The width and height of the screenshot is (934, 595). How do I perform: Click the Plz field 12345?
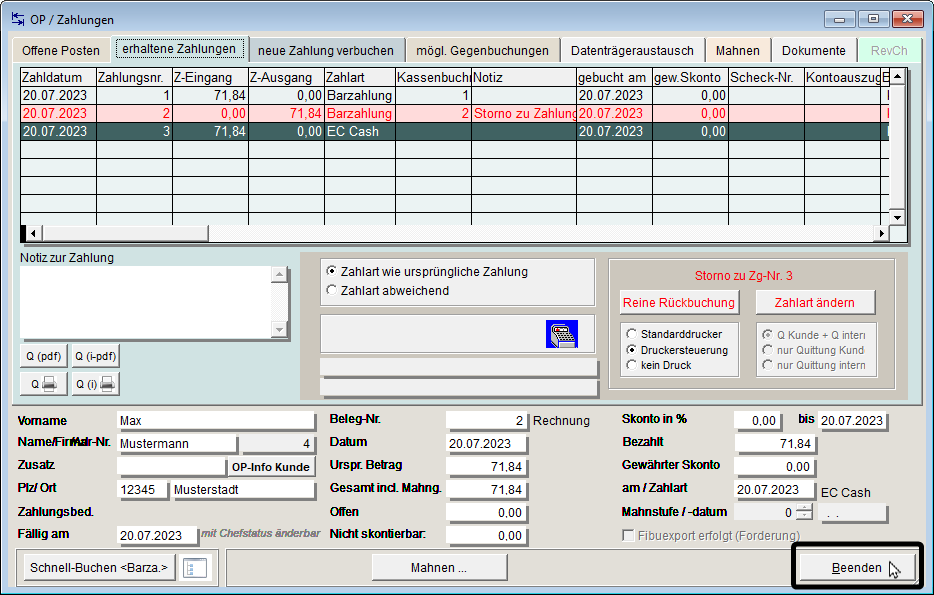[x=142, y=490]
